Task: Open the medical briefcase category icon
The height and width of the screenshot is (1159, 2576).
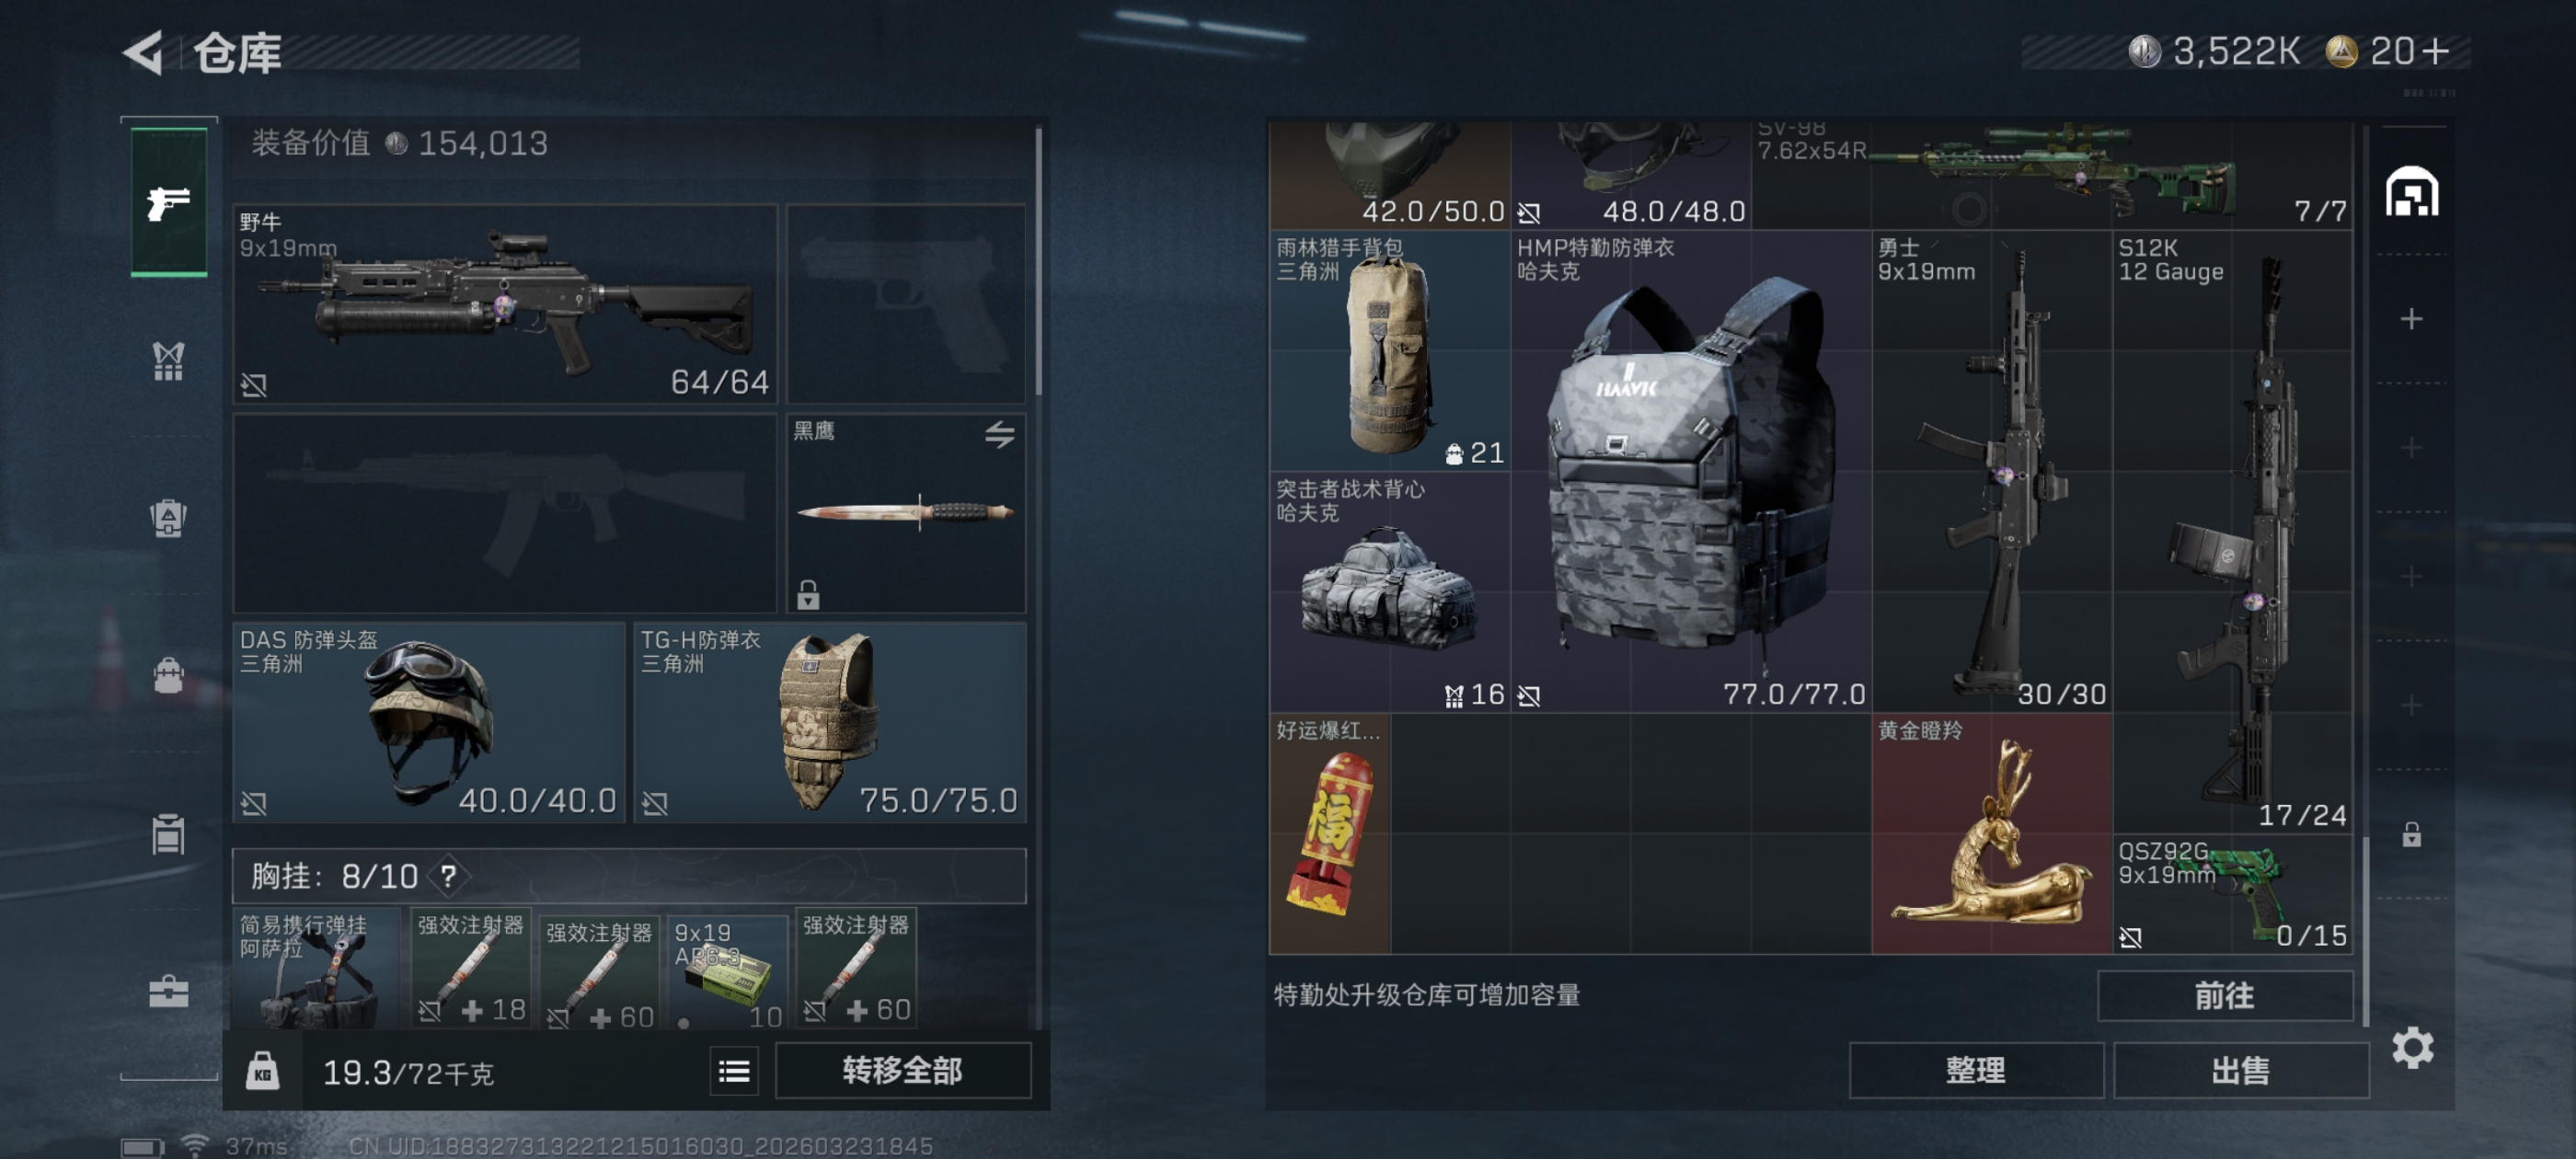Action: coord(168,991)
